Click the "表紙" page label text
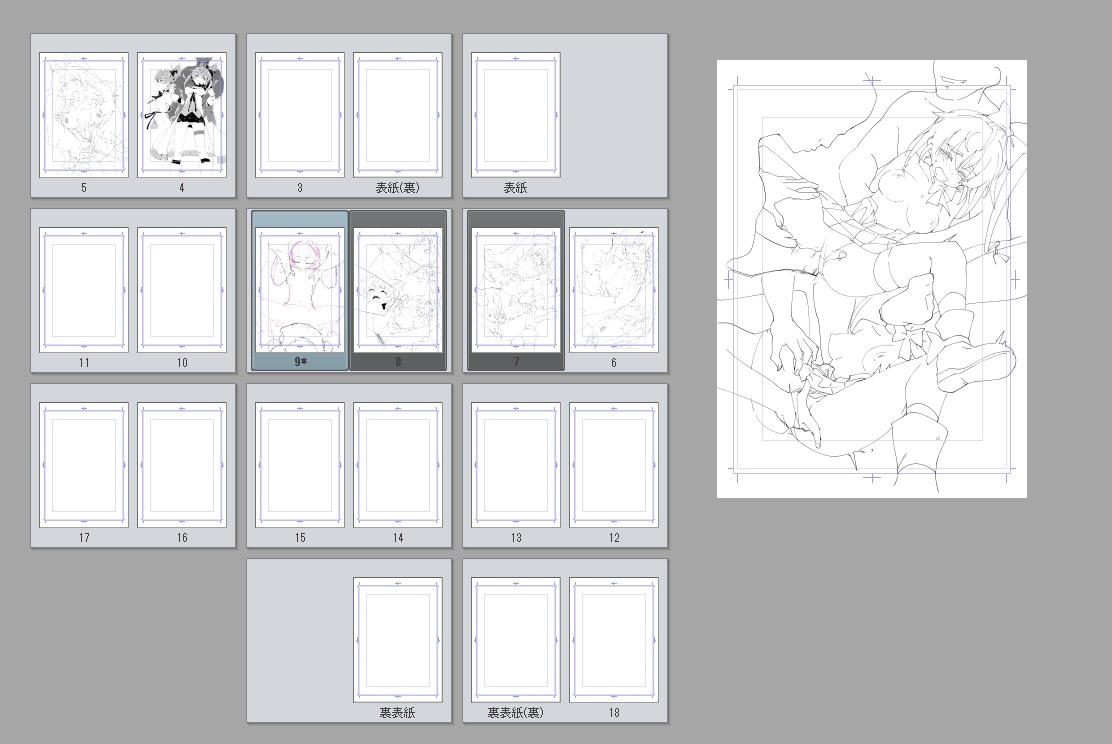This screenshot has width=1112, height=744. click(516, 188)
